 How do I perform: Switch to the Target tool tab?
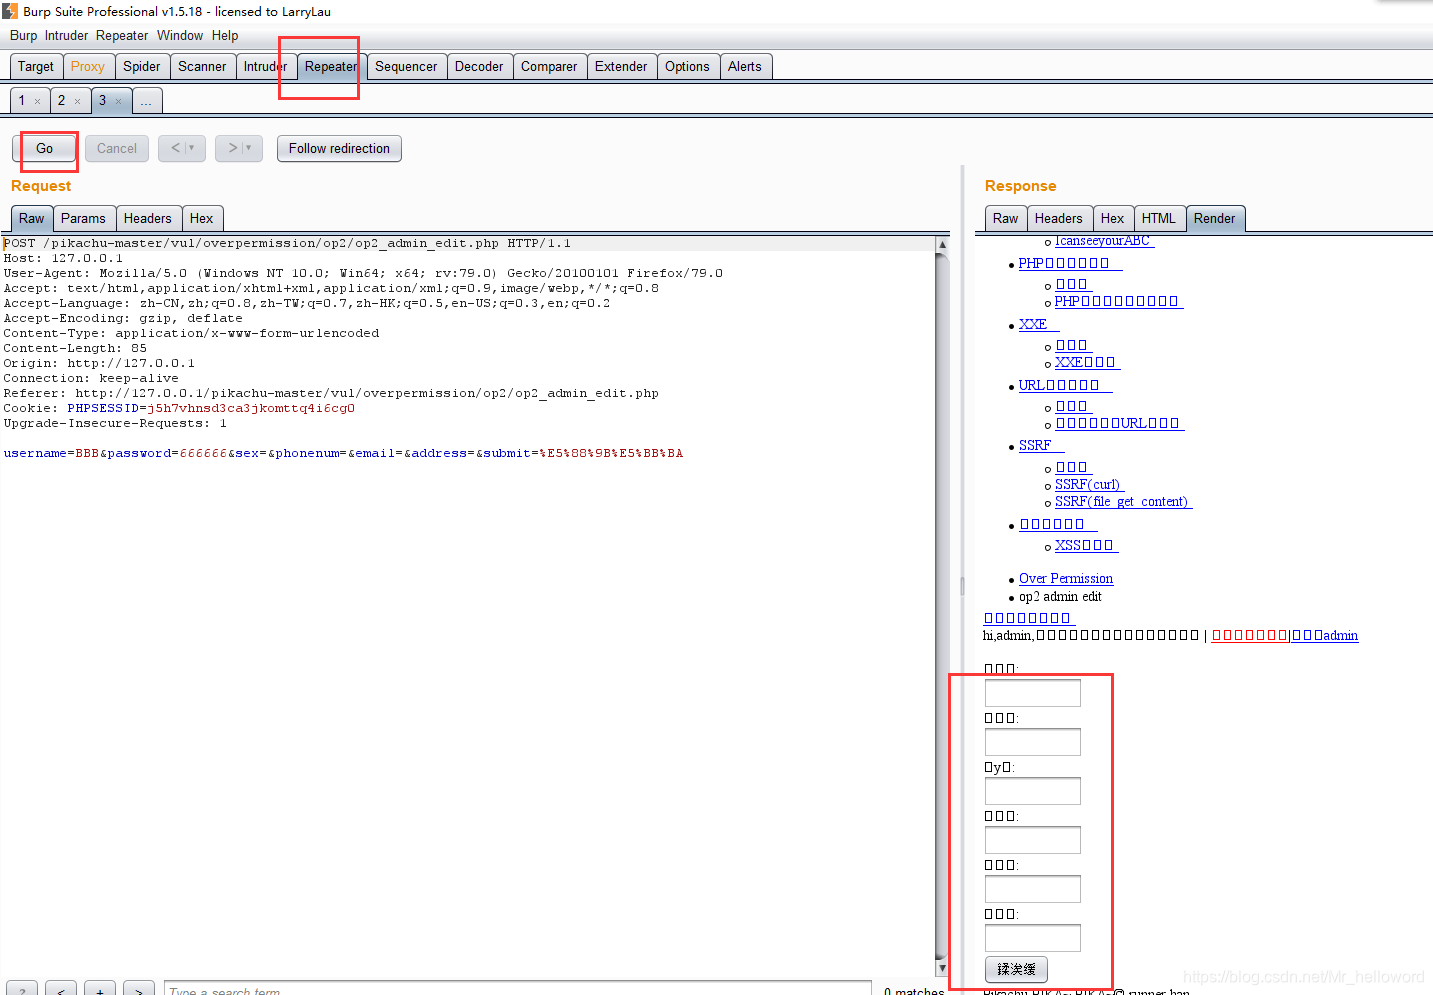click(x=36, y=66)
